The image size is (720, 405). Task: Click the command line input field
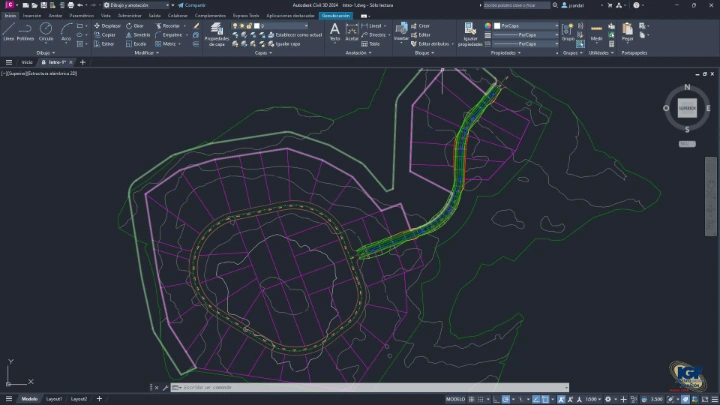point(370,388)
